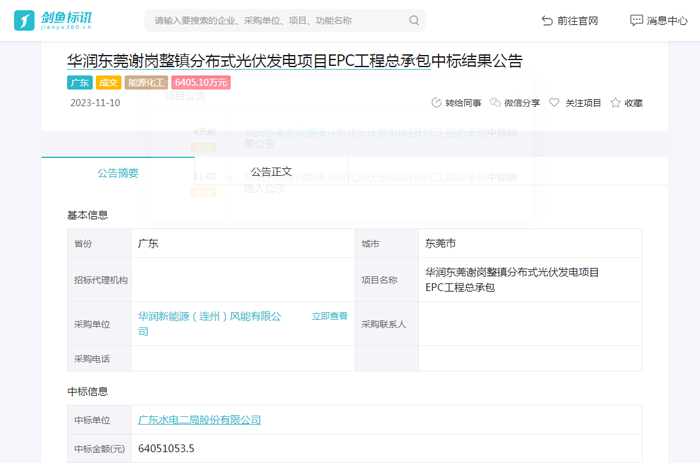Click the 收藏 text button

[x=633, y=103]
